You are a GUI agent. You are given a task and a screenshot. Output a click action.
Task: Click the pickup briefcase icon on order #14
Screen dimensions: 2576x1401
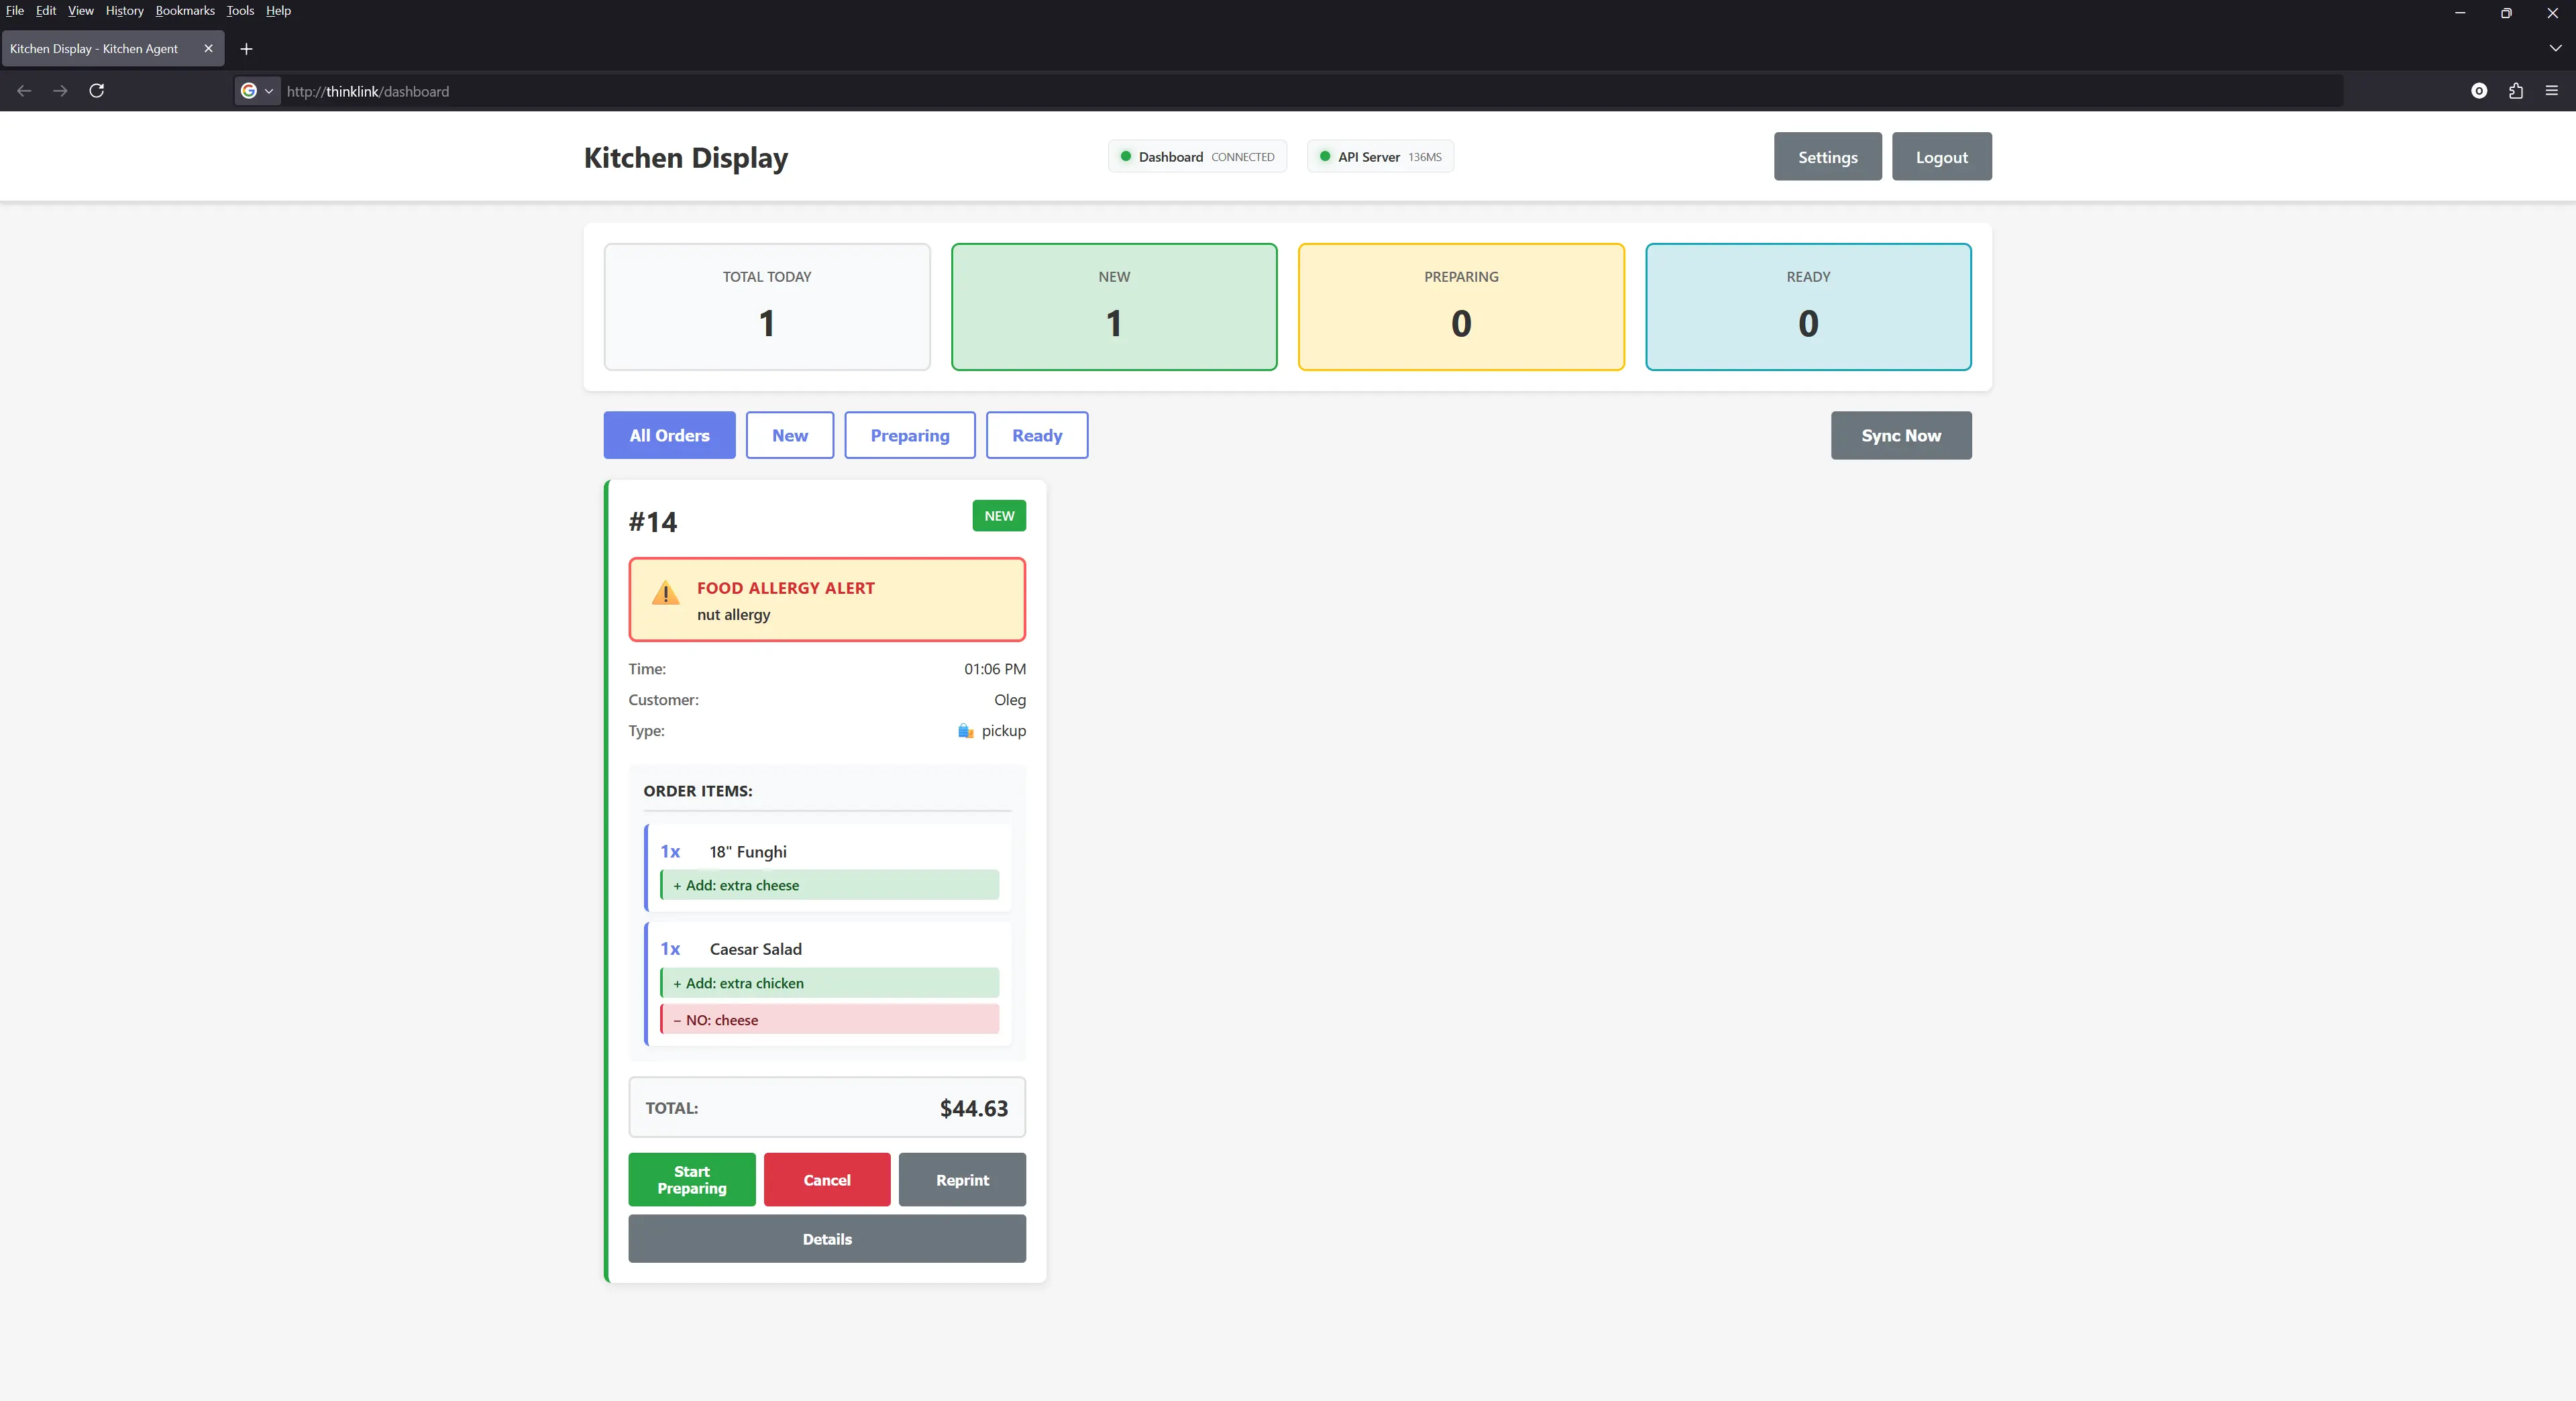tap(966, 731)
